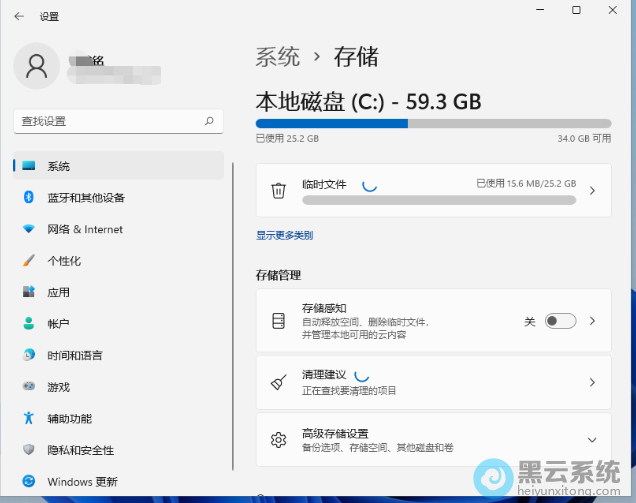Open 临时文件 details with chevron
The width and height of the screenshot is (636, 503).
(591, 190)
